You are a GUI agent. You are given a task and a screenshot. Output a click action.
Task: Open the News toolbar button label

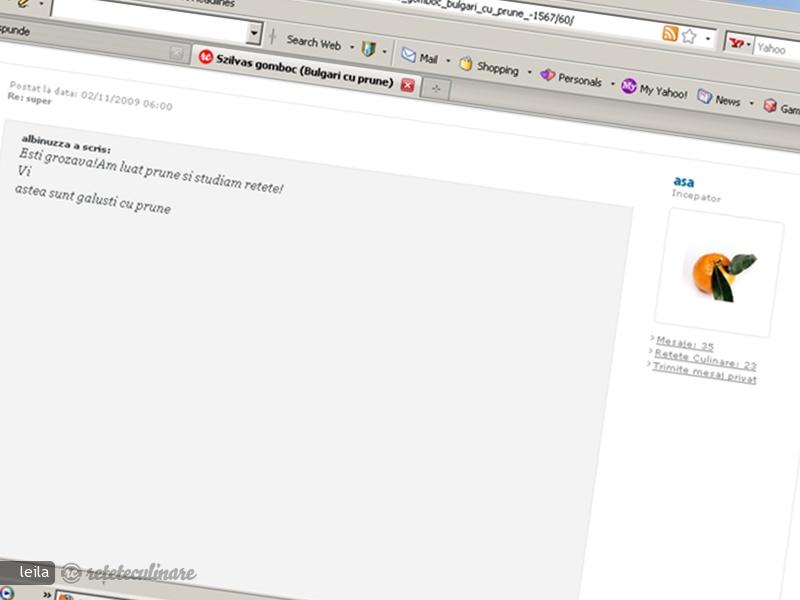click(x=728, y=101)
